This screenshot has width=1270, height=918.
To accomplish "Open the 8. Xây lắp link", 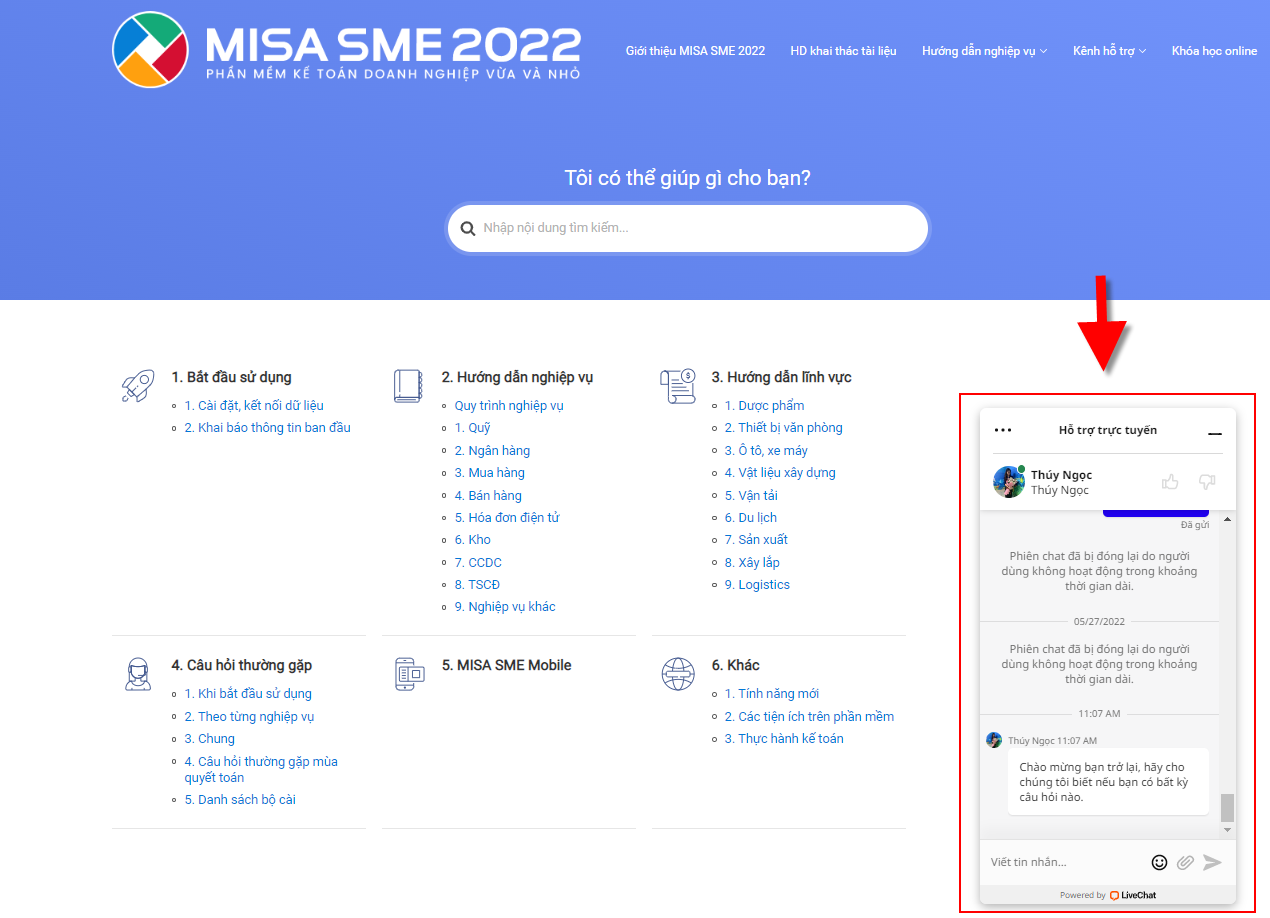I will point(752,563).
